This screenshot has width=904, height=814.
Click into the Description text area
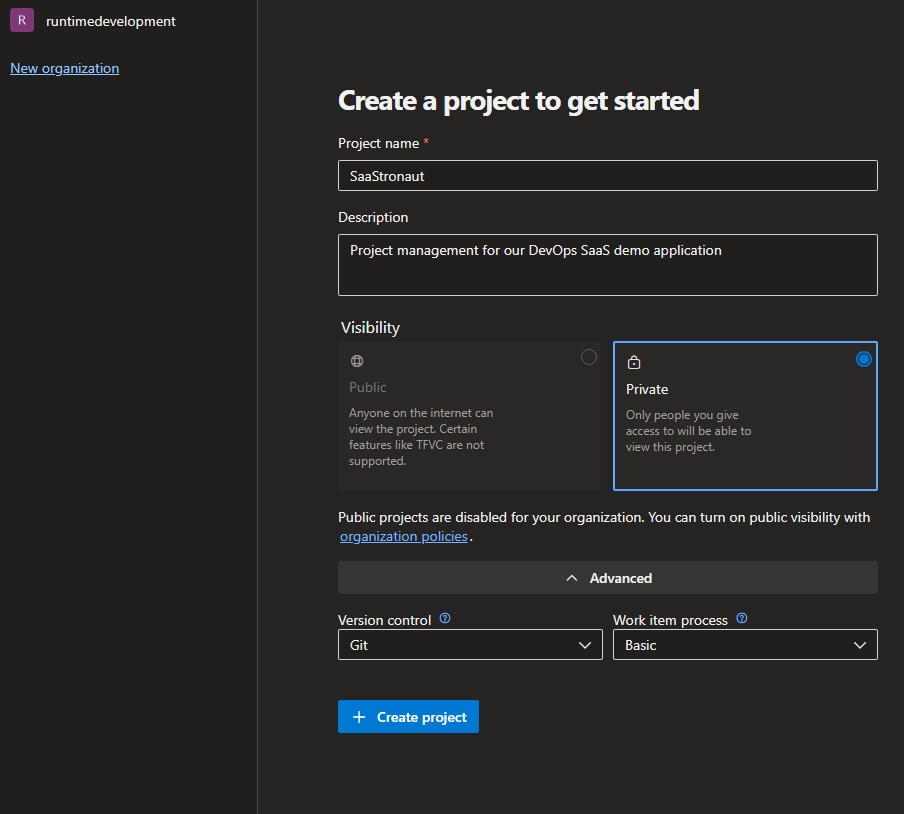click(607, 265)
